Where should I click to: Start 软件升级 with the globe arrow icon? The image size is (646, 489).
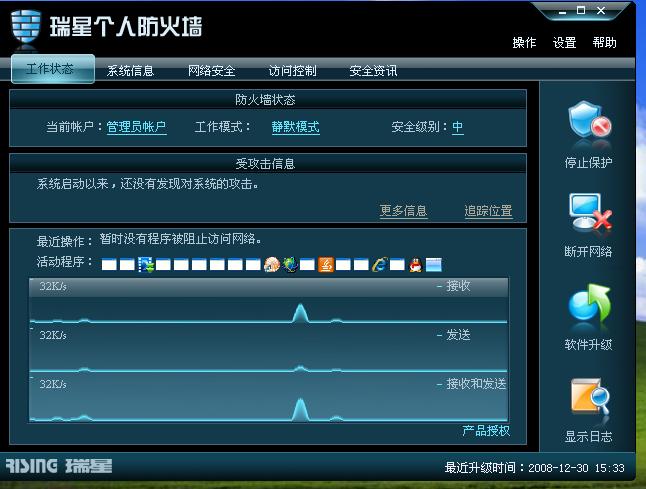(589, 304)
